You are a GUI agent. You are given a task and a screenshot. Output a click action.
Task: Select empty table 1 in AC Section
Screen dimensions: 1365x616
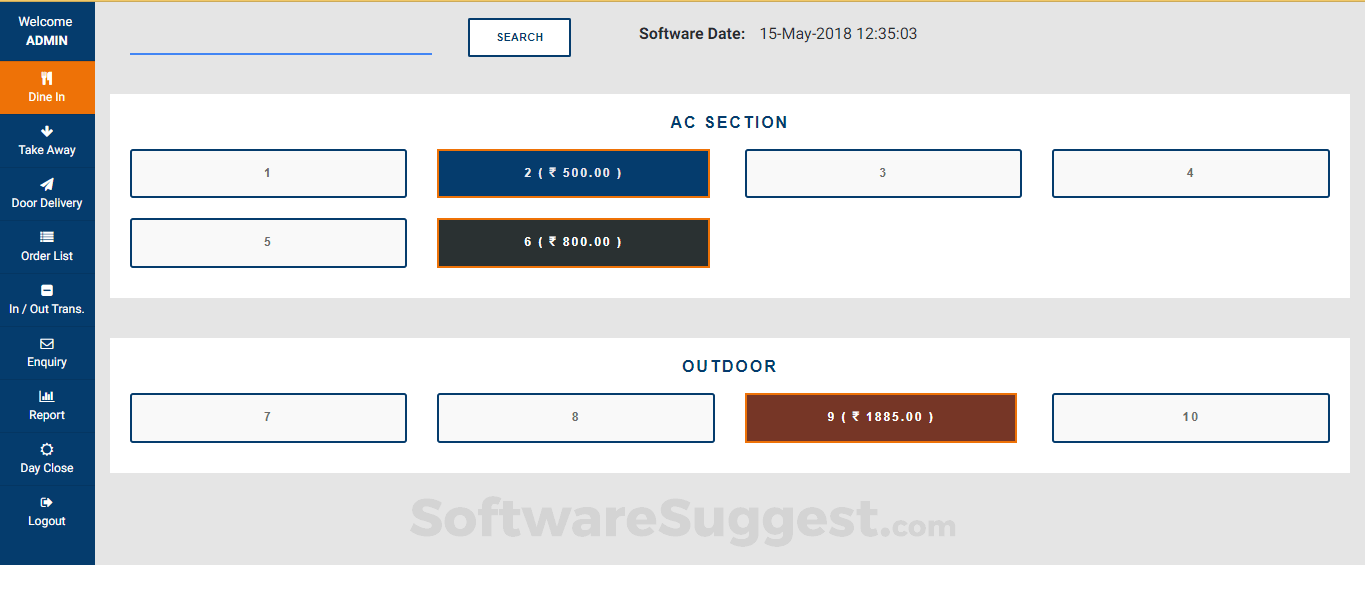(x=268, y=173)
